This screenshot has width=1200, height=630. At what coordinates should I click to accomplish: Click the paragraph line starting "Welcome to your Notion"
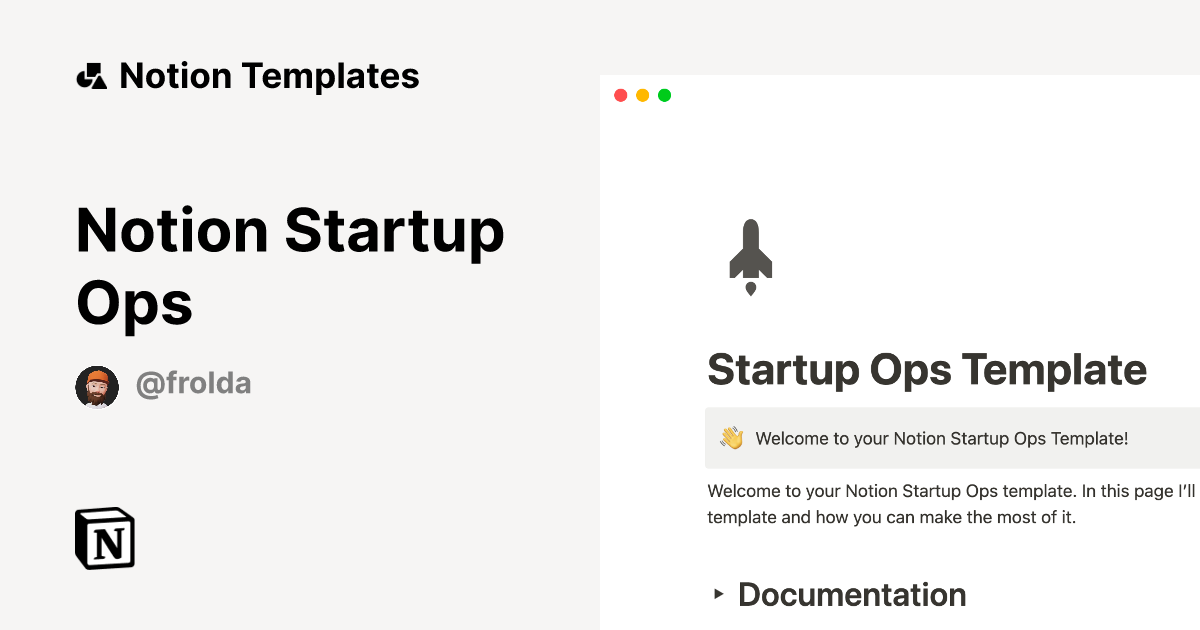[950, 491]
